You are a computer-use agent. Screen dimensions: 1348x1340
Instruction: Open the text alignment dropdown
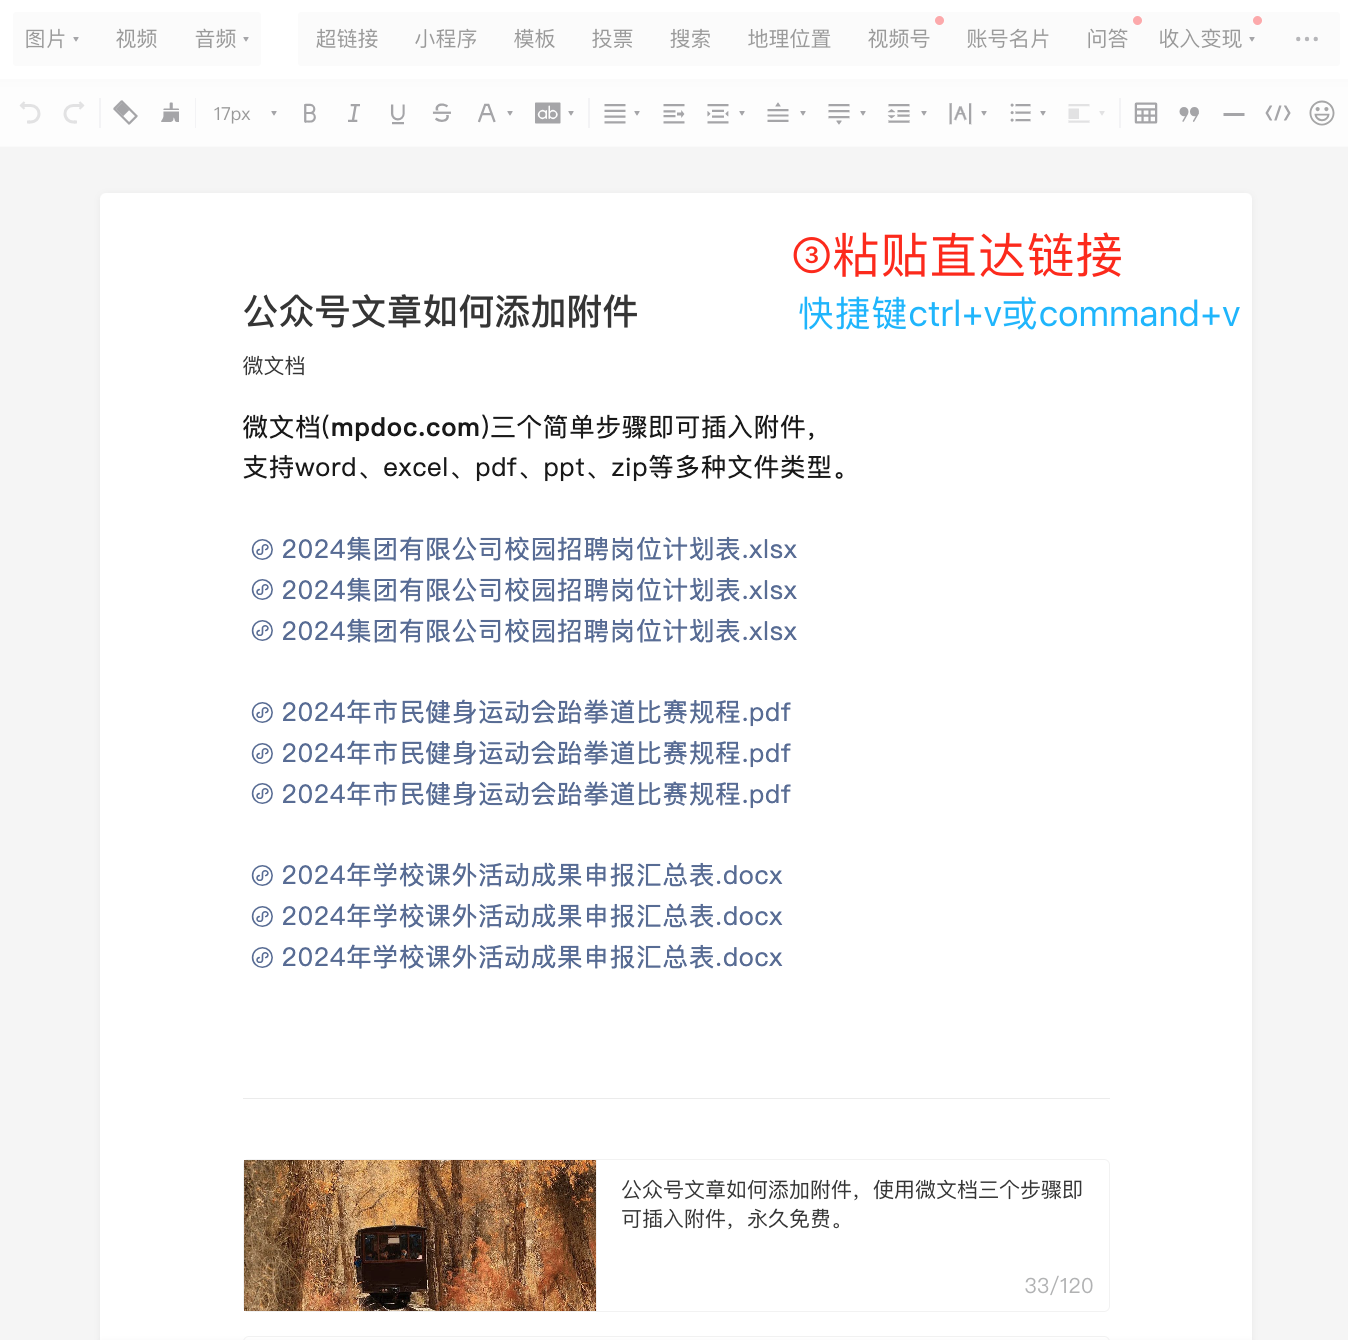pyautogui.click(x=621, y=113)
